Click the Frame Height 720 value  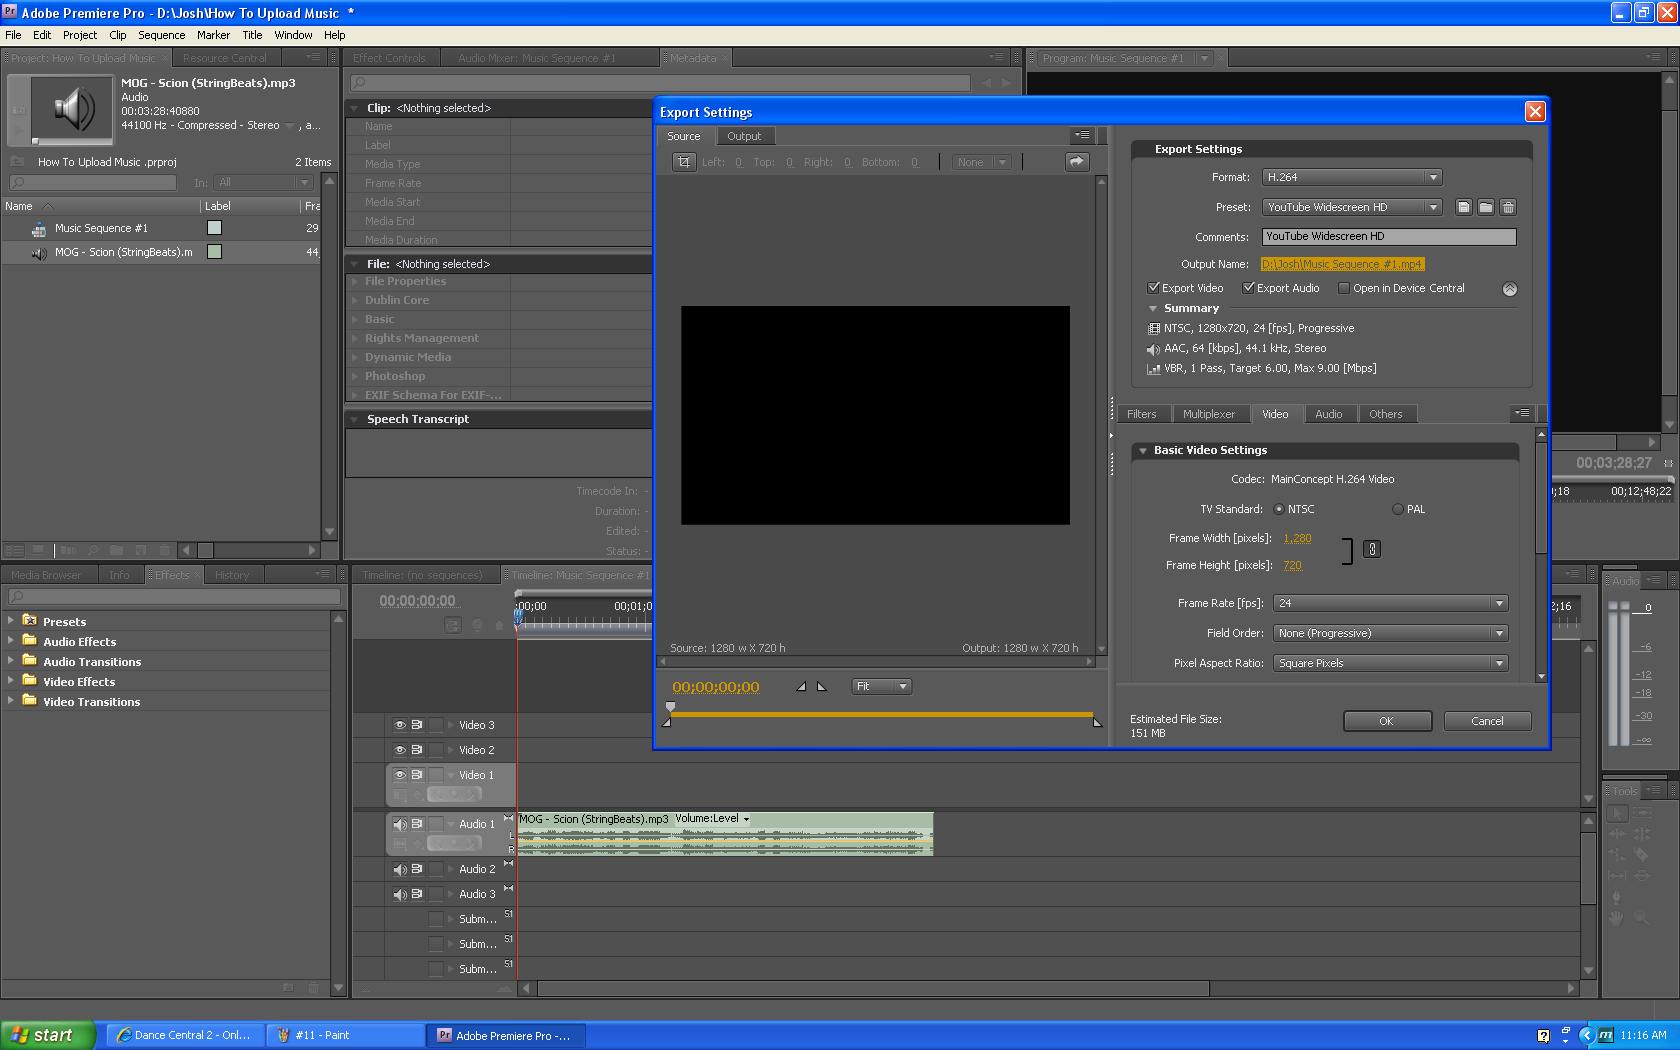(x=1292, y=565)
